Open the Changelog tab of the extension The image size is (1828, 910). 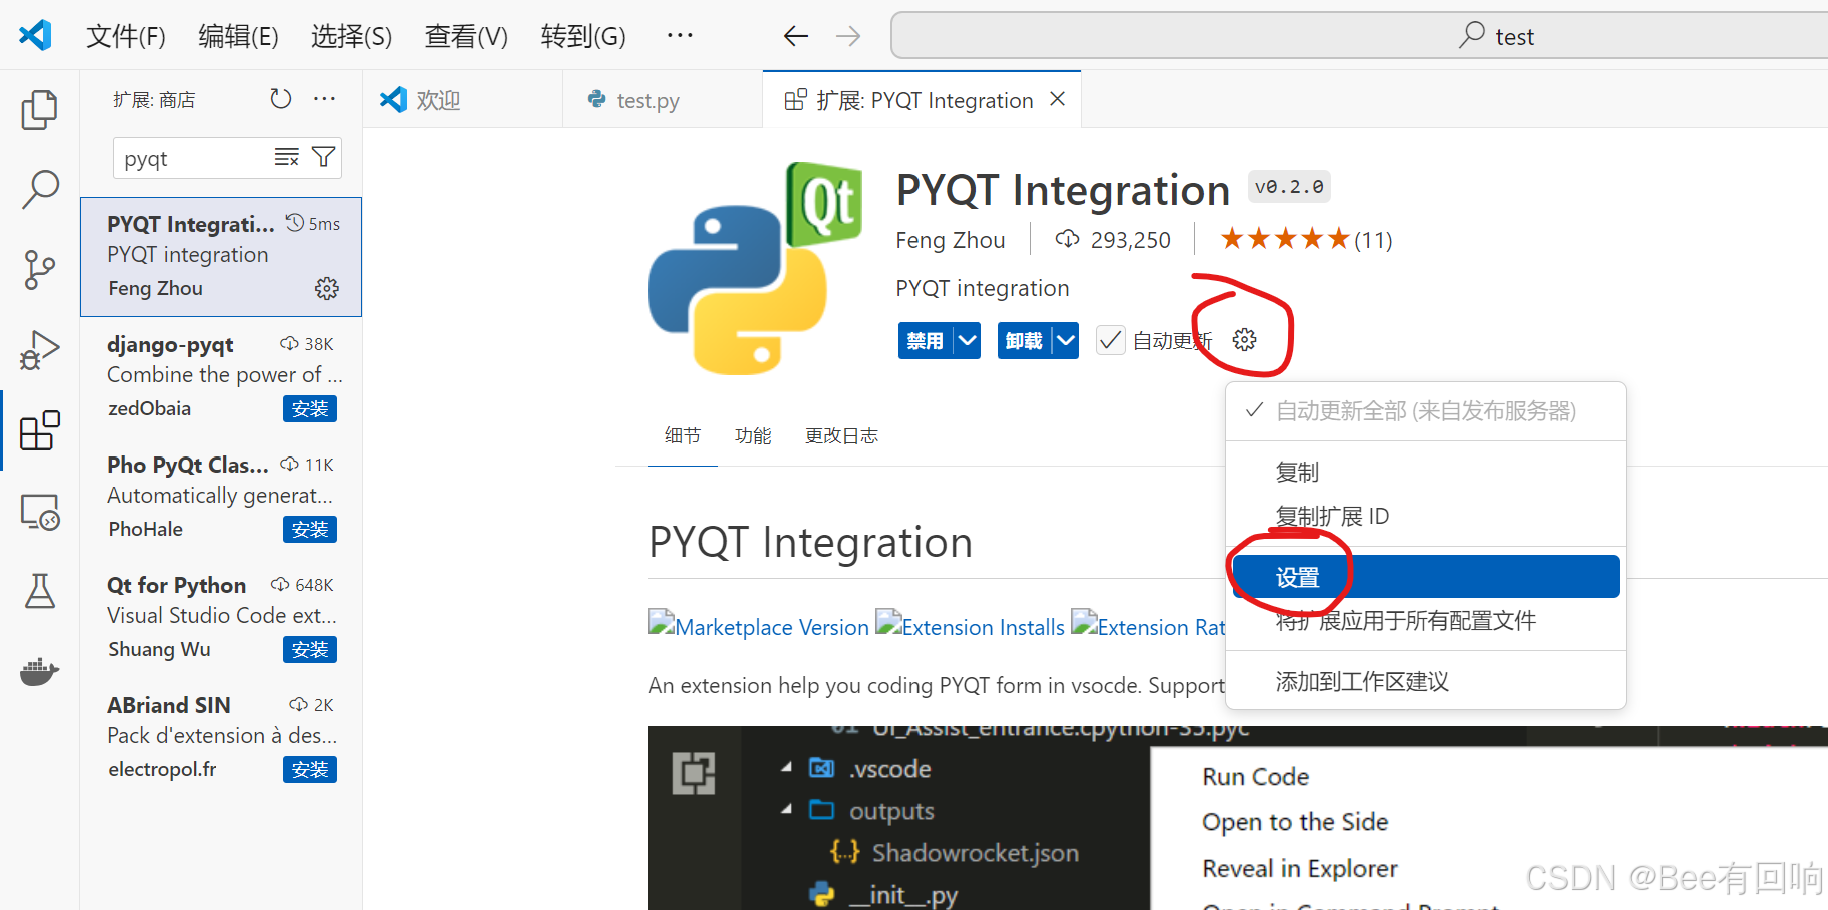point(841,435)
